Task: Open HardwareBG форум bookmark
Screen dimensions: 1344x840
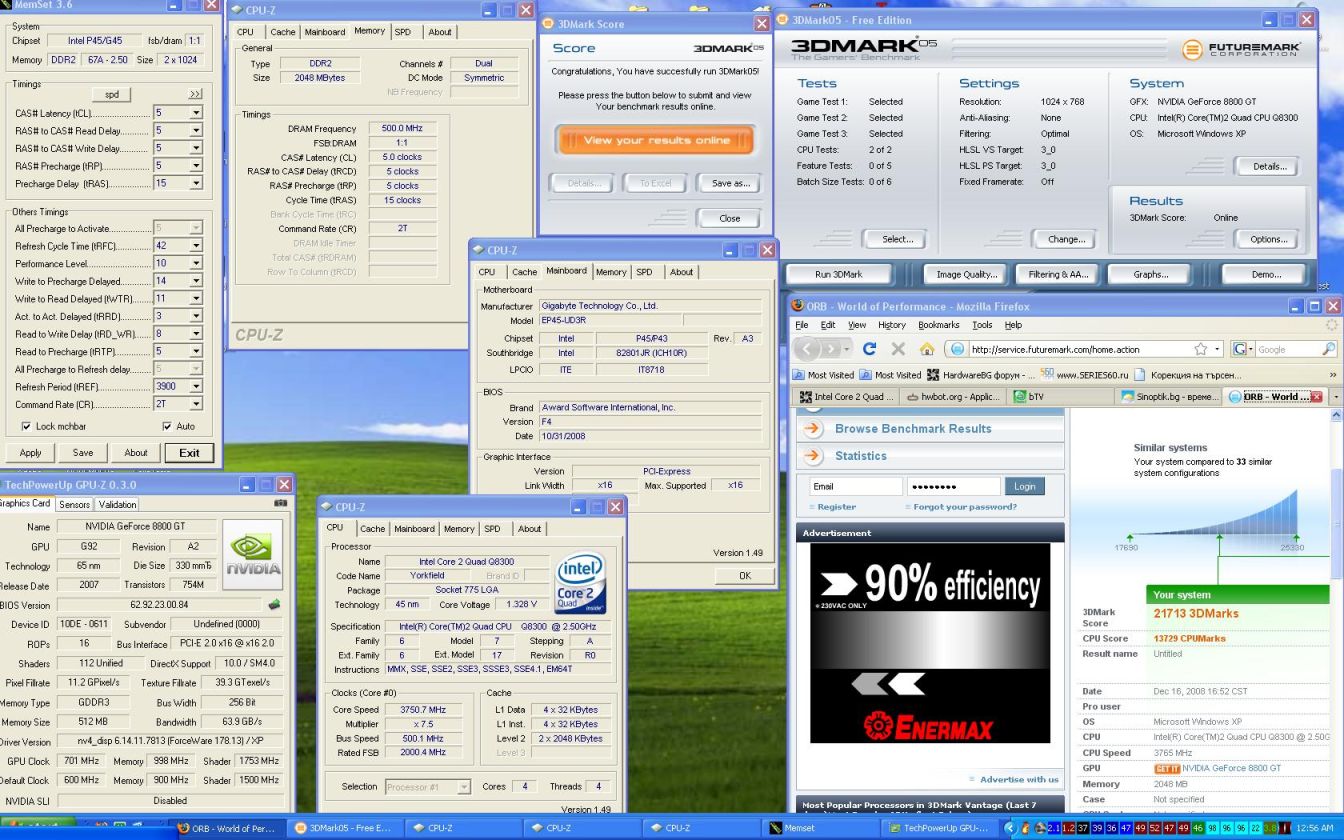Action: (980, 375)
